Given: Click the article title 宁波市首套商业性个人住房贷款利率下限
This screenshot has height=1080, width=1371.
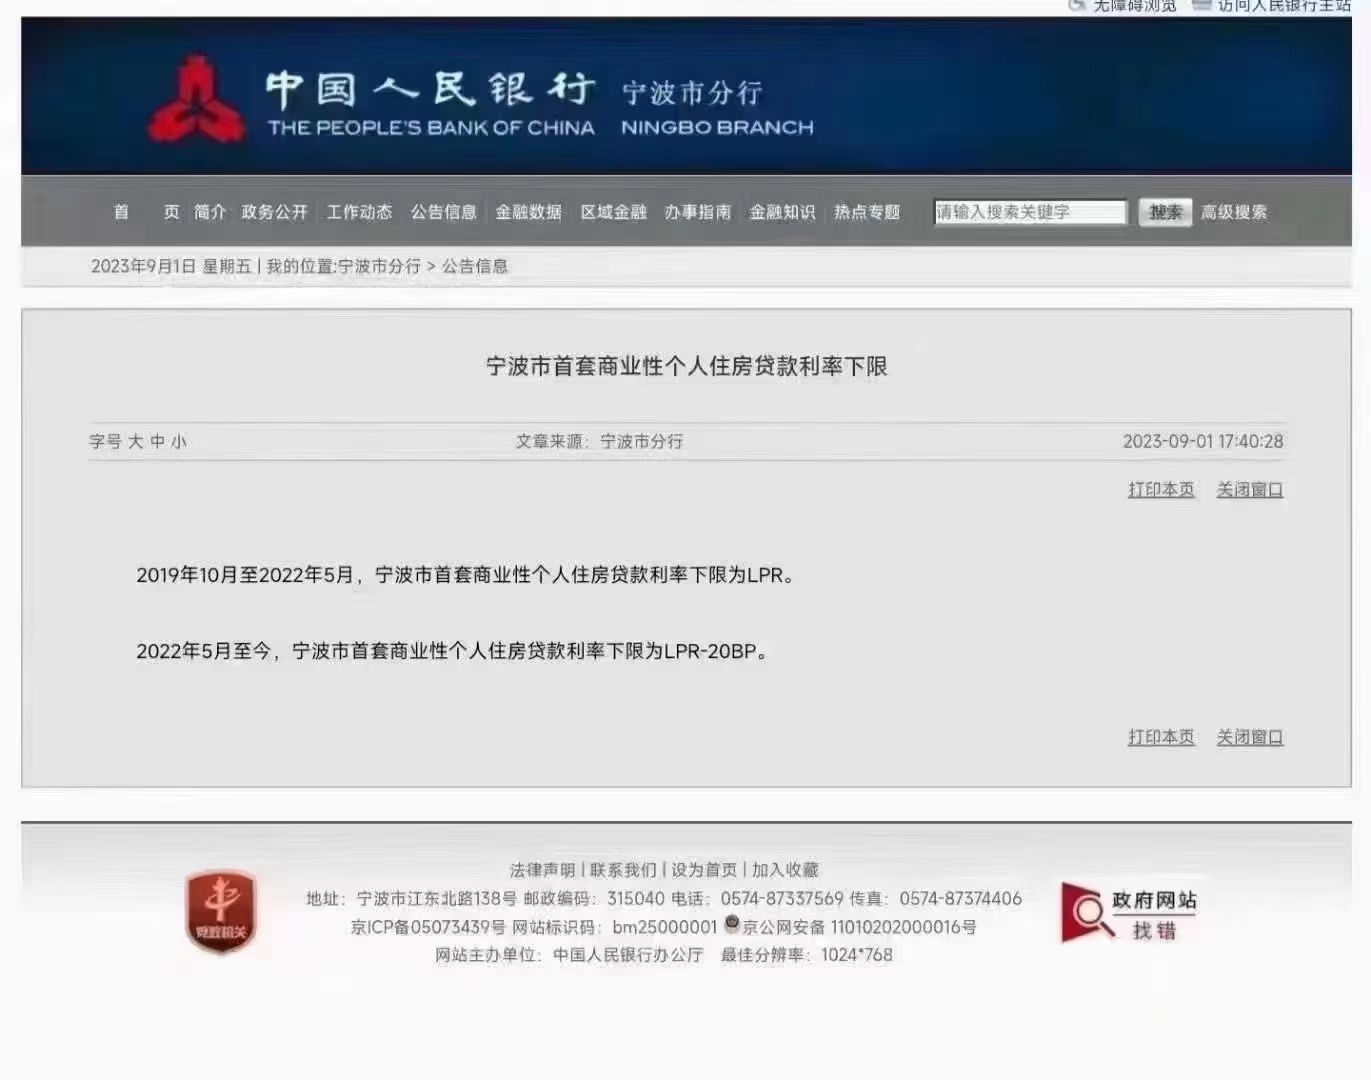Looking at the screenshot, I should (x=687, y=366).
